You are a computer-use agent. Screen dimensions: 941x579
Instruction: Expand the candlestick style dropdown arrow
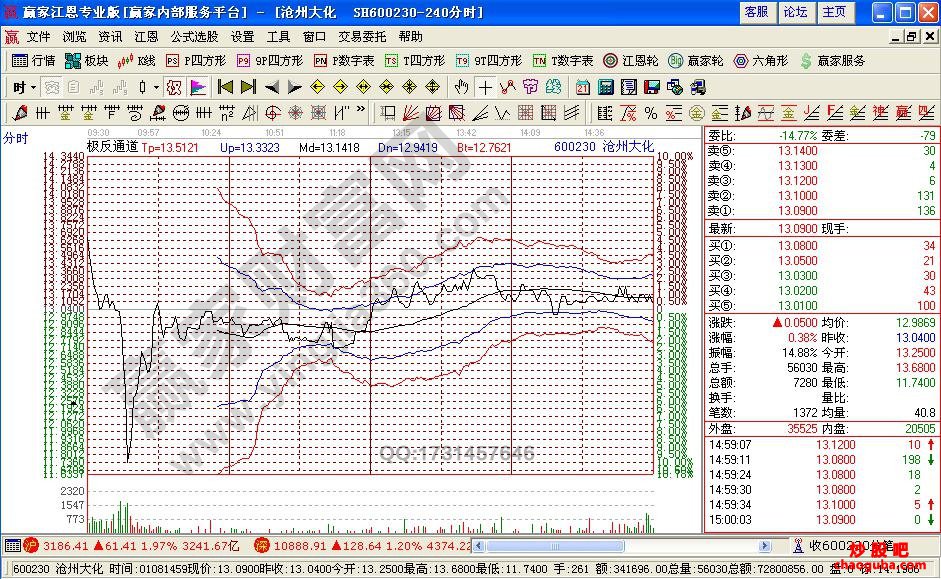(157, 88)
